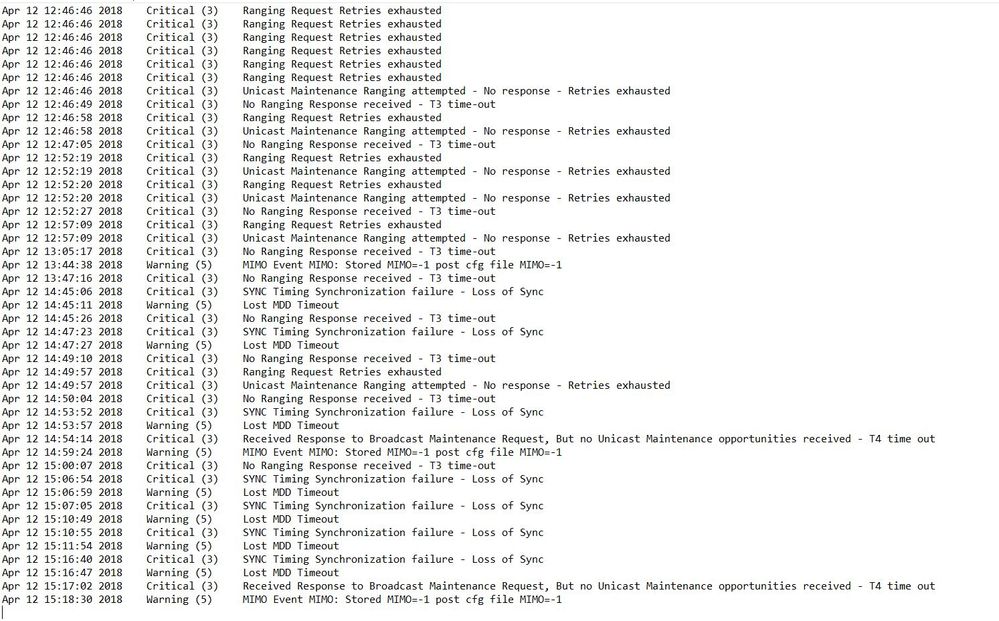999x621 pixels.
Task: Click the 15:07:05 SYNC Timing failure entry
Action: point(393,506)
